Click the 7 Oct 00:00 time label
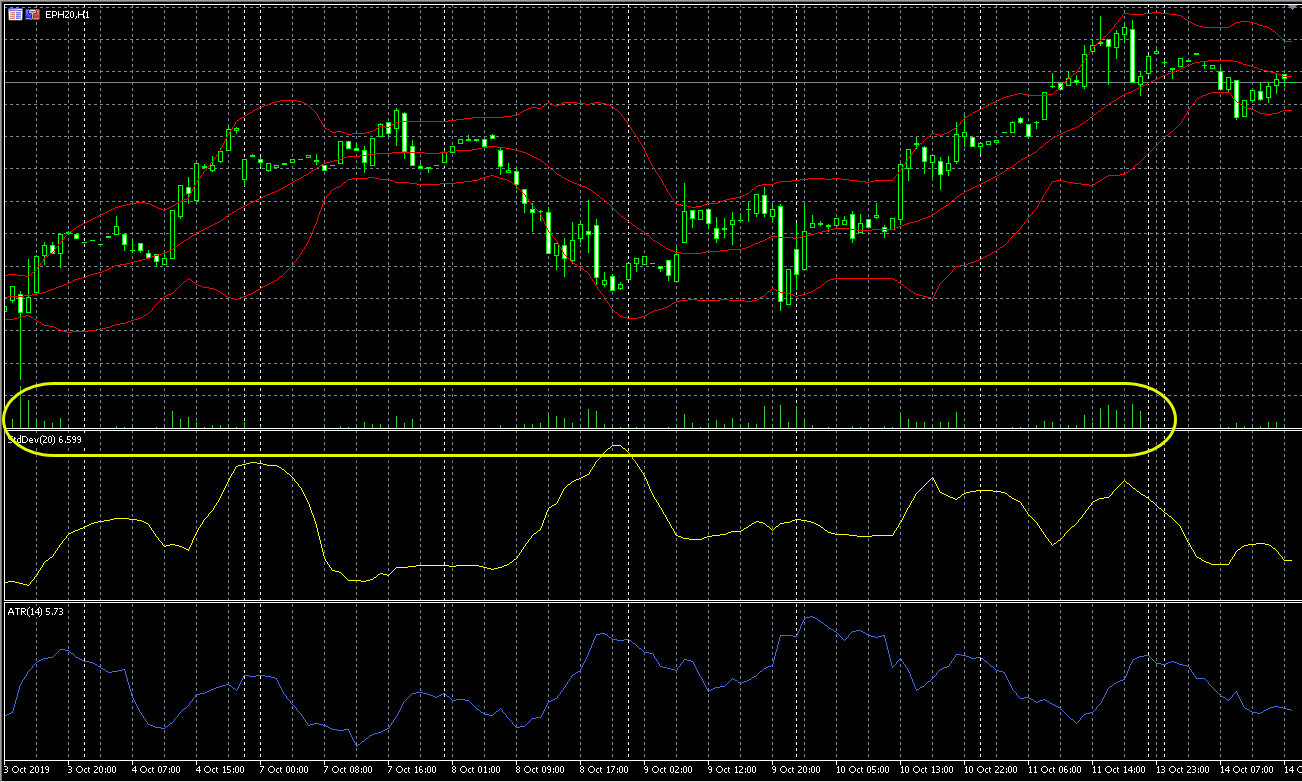 [x=284, y=770]
